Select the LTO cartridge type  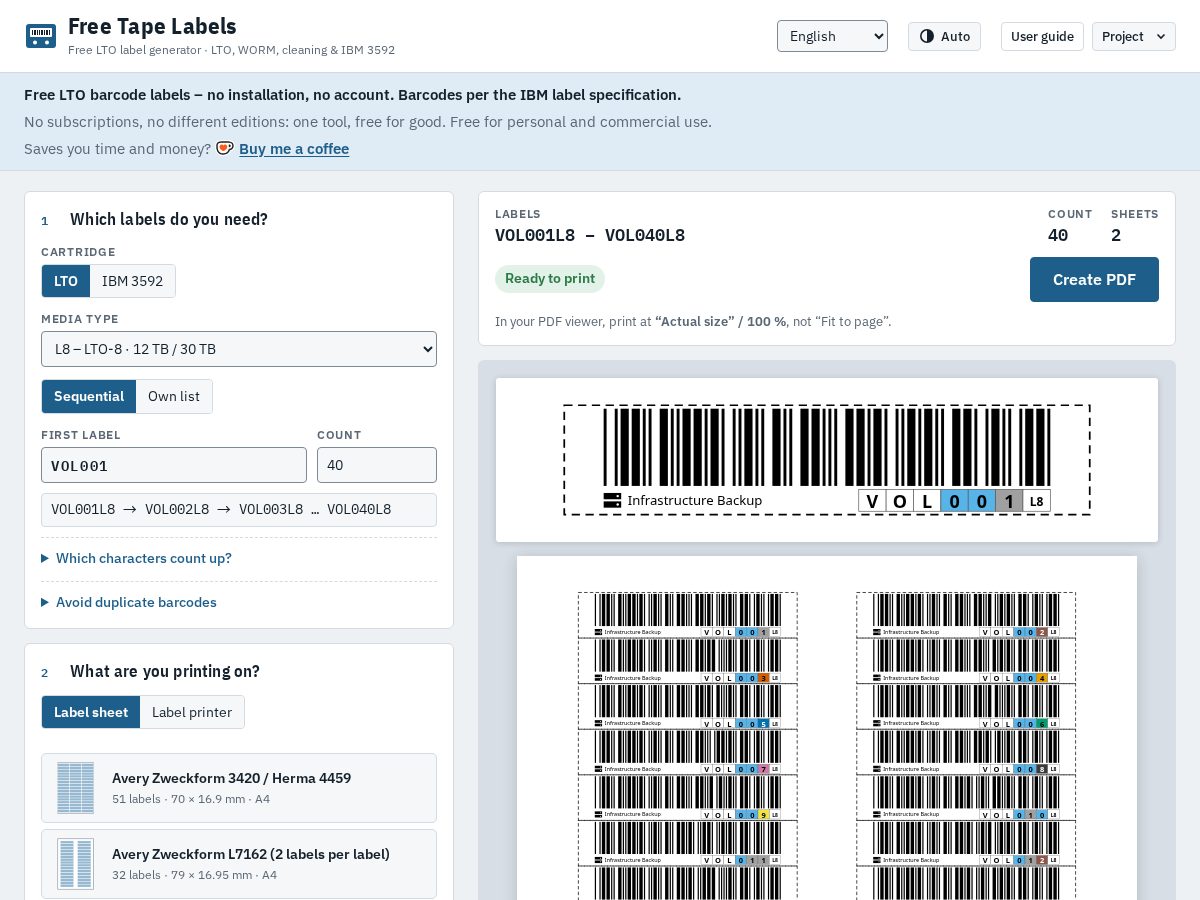tap(66, 281)
